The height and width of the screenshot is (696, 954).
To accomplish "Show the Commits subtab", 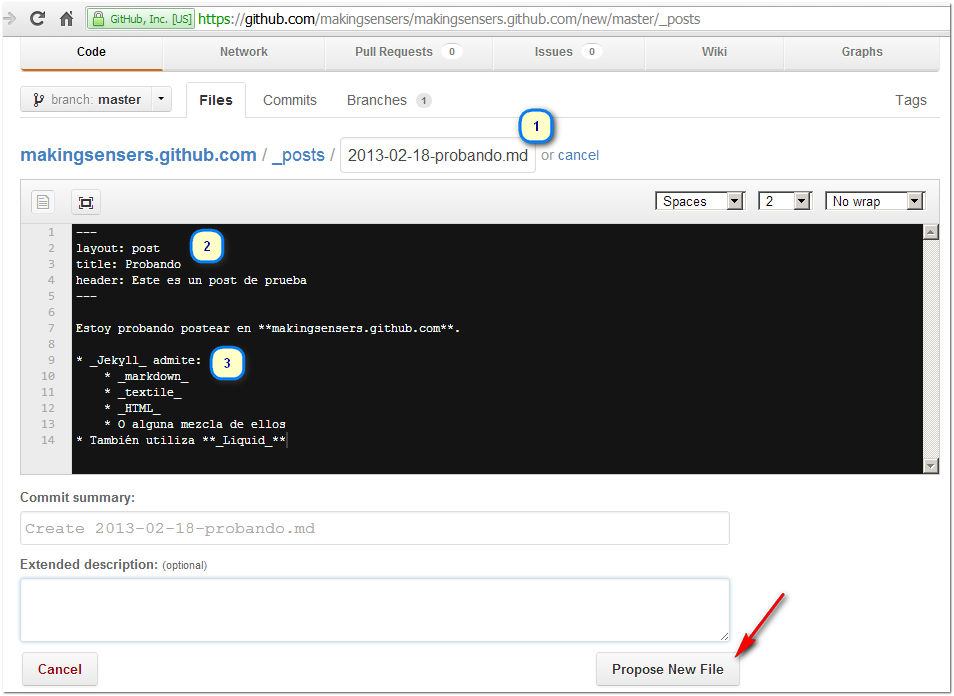I will point(290,100).
